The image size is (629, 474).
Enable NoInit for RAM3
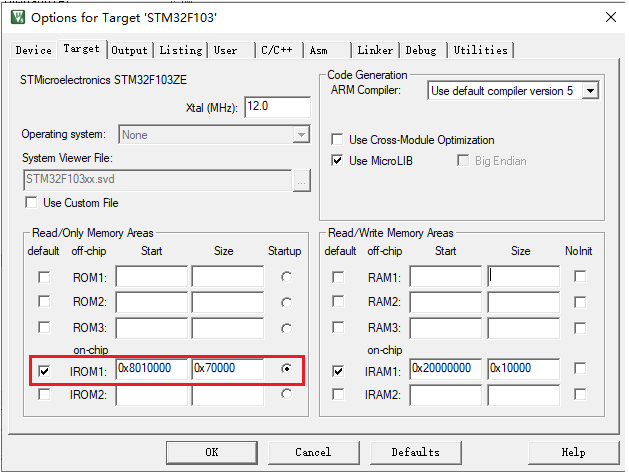(x=580, y=328)
